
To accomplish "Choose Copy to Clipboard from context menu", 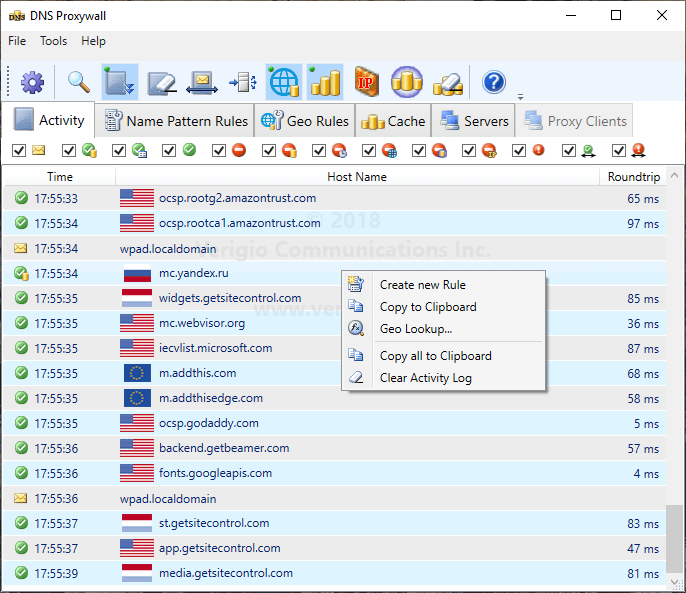I will (443, 307).
